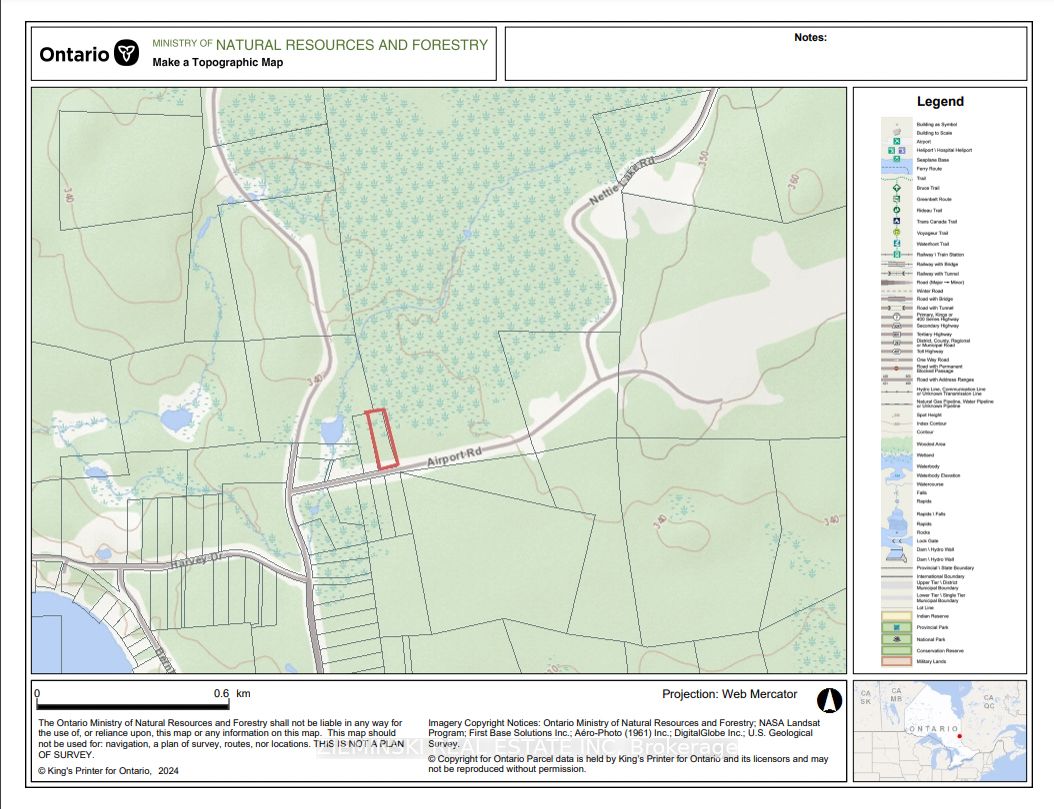Click the Railway Train Station legend icon
Screen dimensions: 1054x809
click(x=896, y=255)
